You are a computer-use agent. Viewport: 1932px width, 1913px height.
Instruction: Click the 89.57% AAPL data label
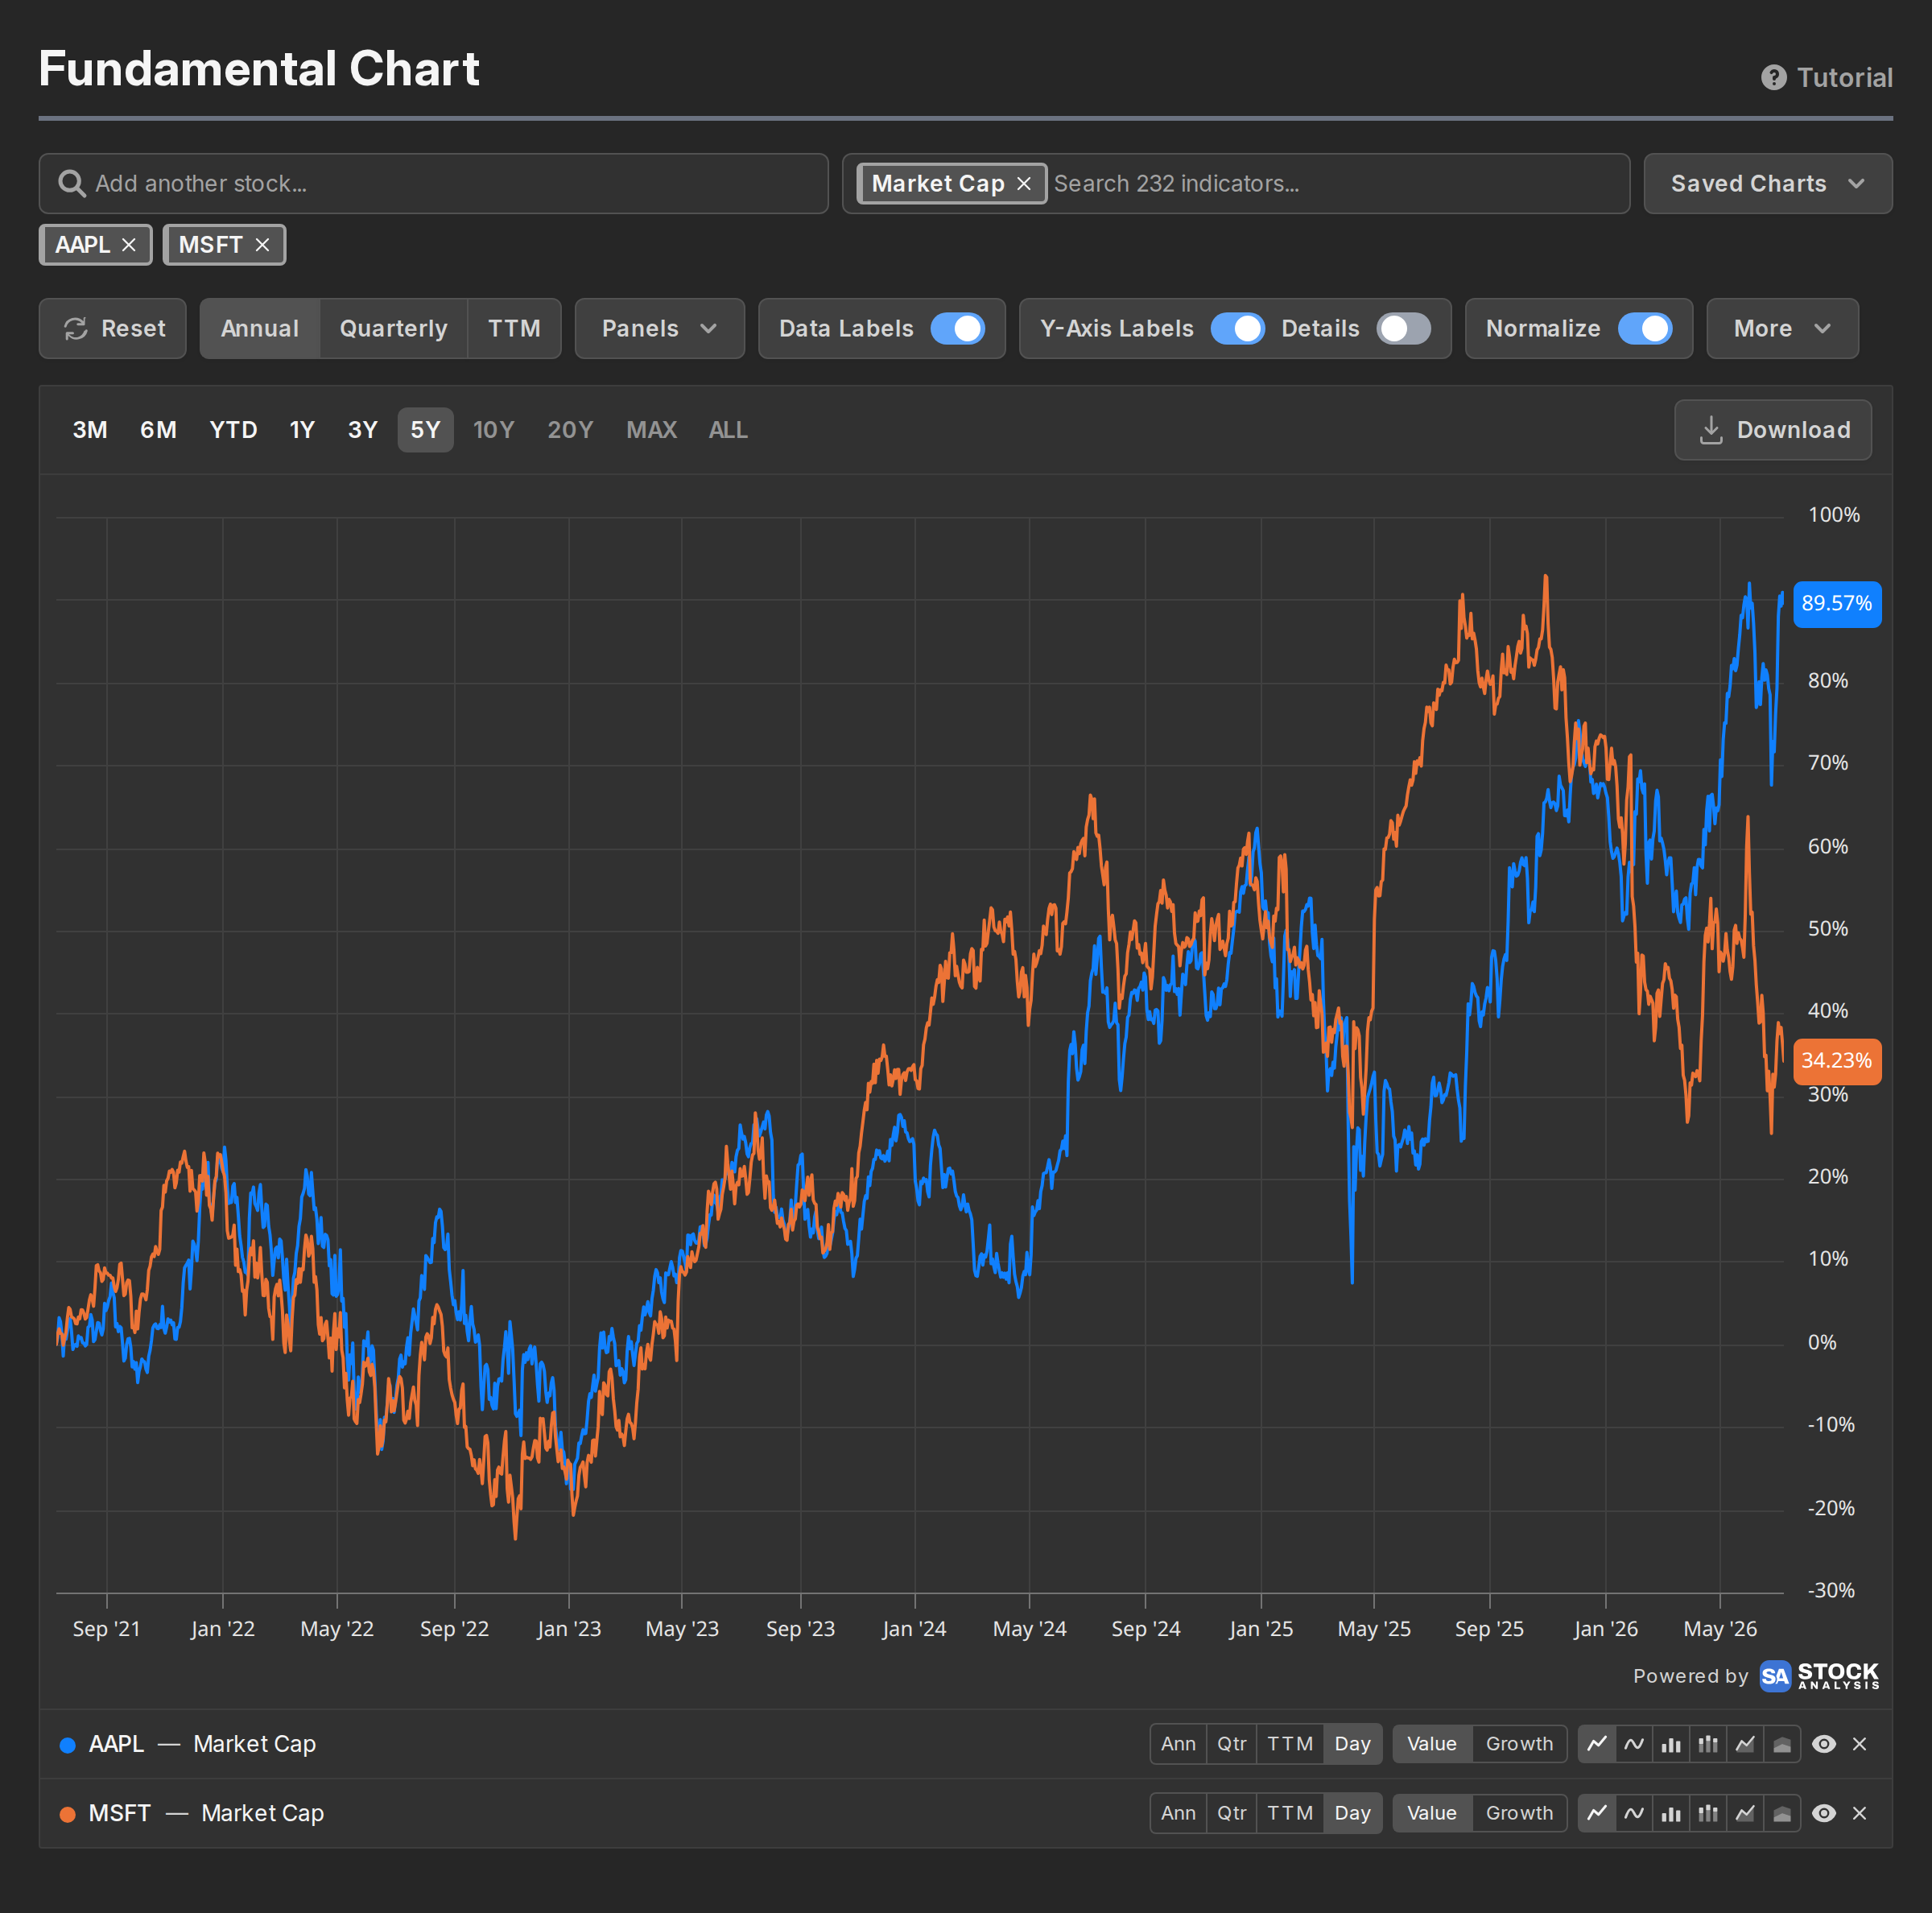1837,604
